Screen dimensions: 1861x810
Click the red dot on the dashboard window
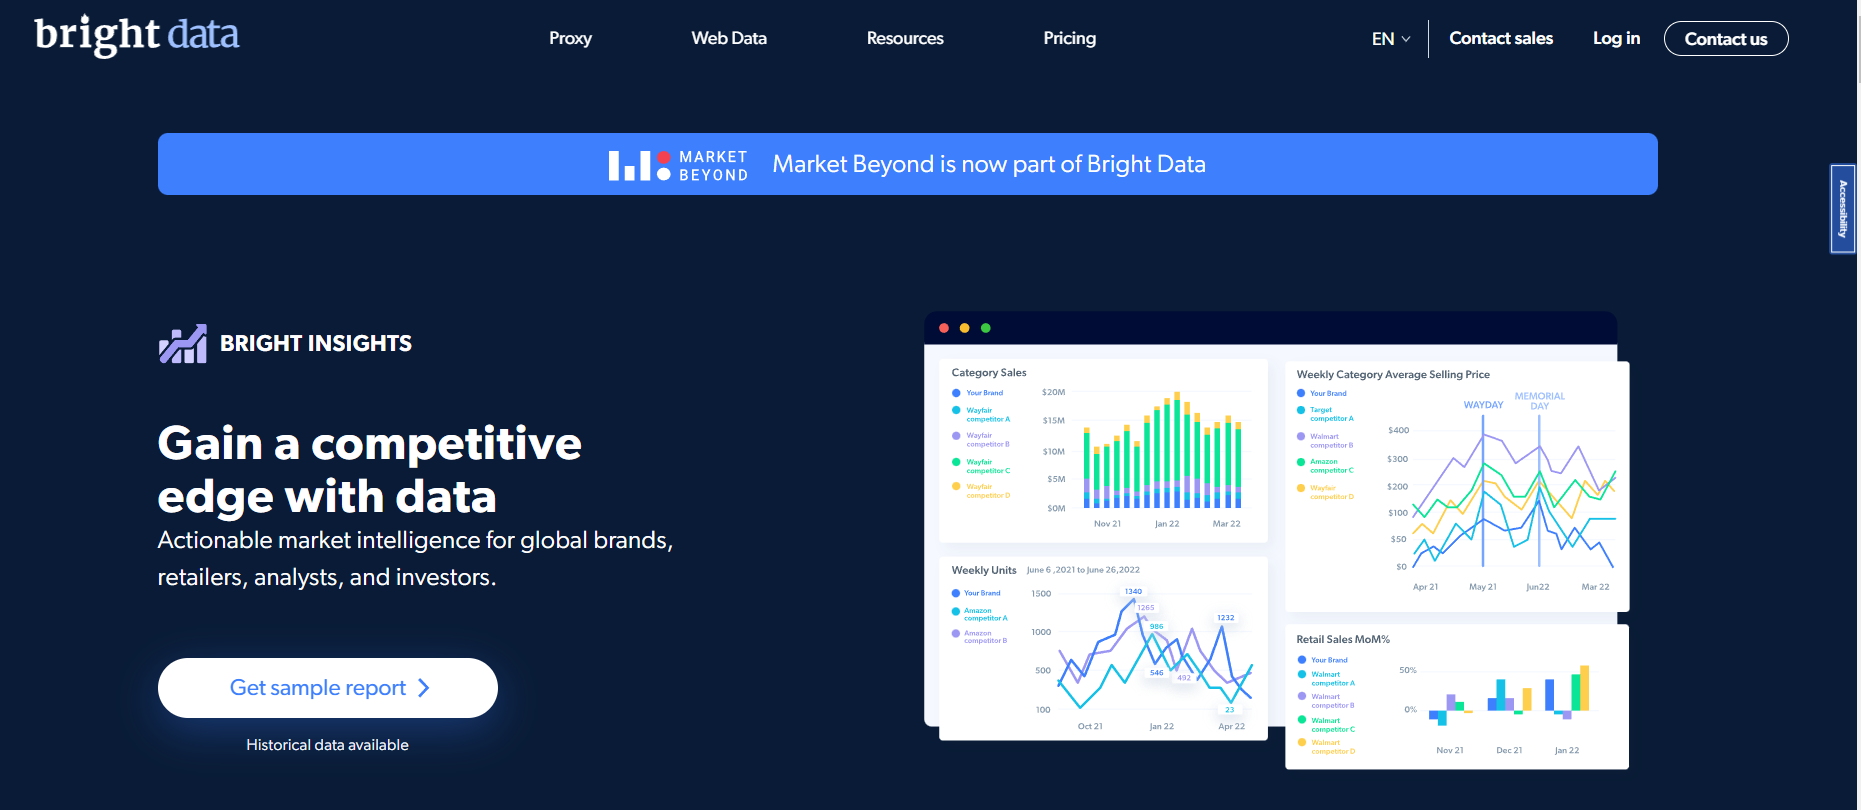pyautogui.click(x=944, y=328)
